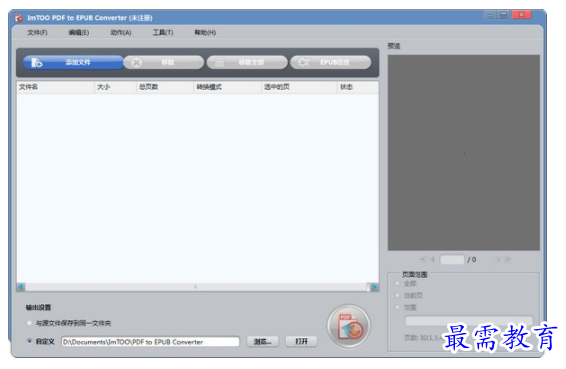Click the 浏览... (browse) button

coord(262,342)
